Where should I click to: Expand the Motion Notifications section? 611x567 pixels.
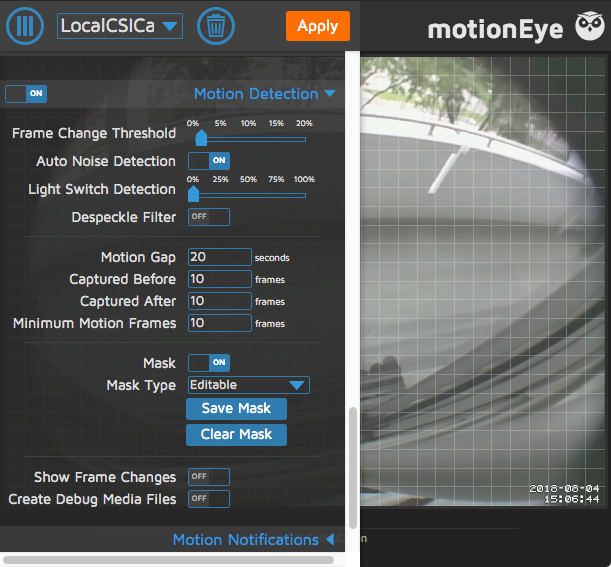[x=253, y=540]
